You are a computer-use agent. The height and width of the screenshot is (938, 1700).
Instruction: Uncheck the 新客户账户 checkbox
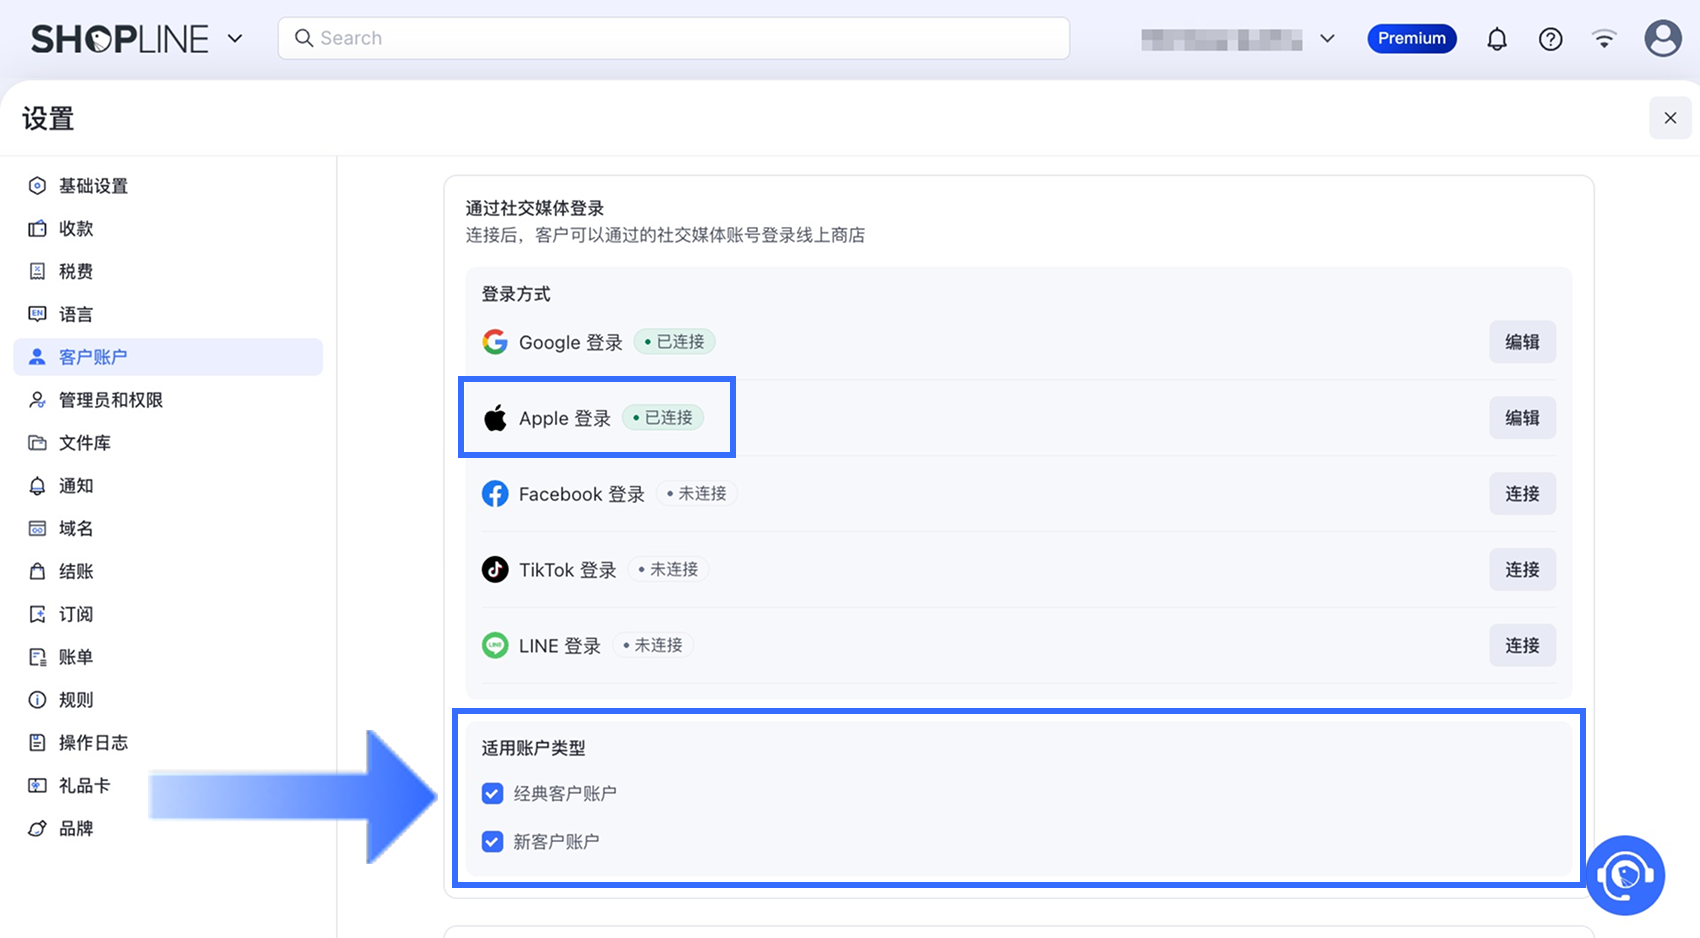click(492, 842)
